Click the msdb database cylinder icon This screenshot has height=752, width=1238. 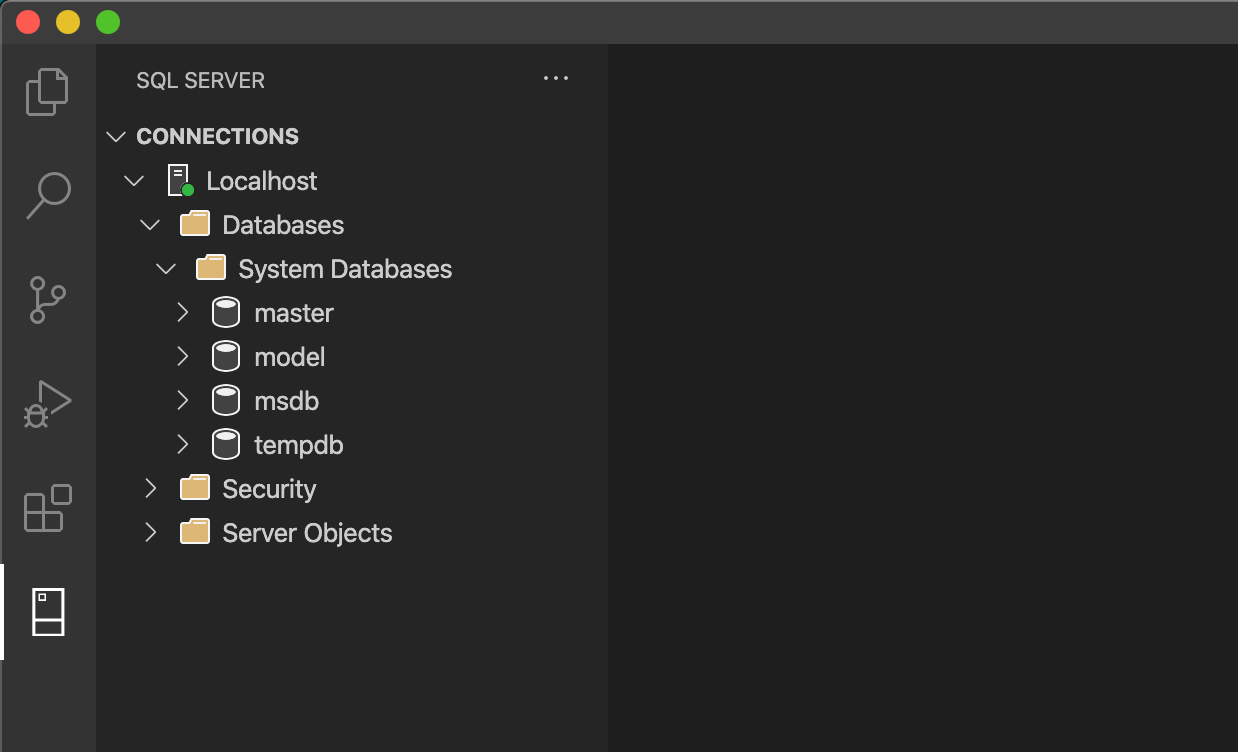tap(227, 401)
